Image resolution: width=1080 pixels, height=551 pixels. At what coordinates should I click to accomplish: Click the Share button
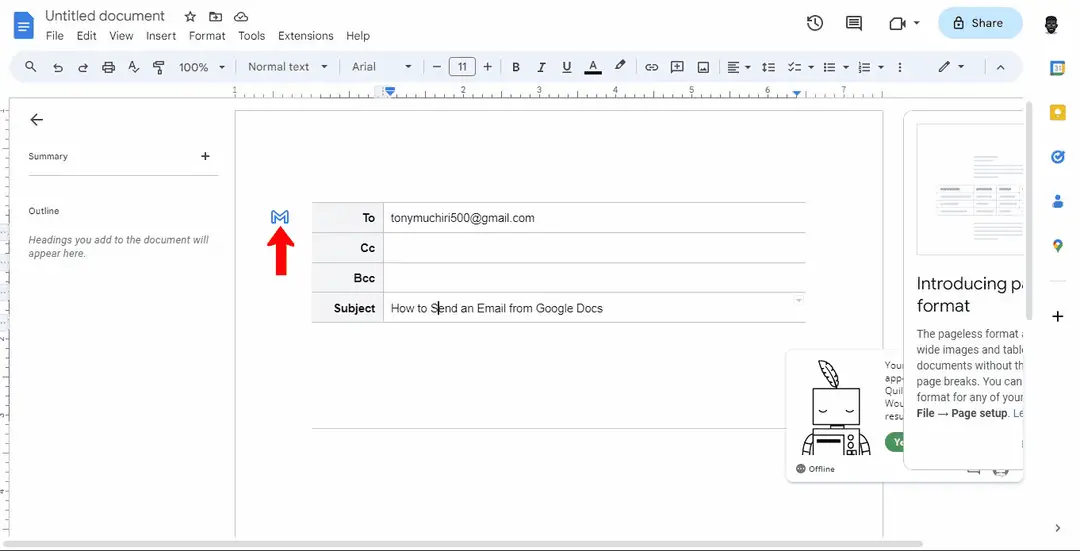[979, 23]
